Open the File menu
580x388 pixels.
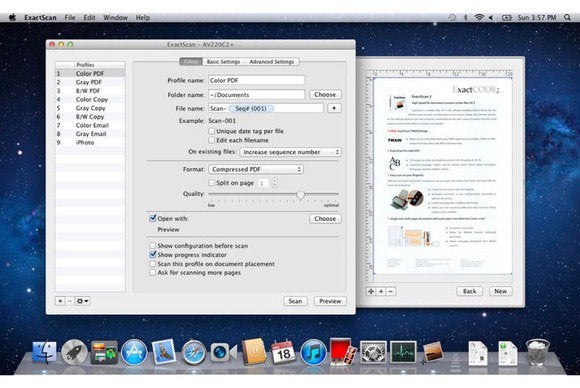[x=70, y=17]
